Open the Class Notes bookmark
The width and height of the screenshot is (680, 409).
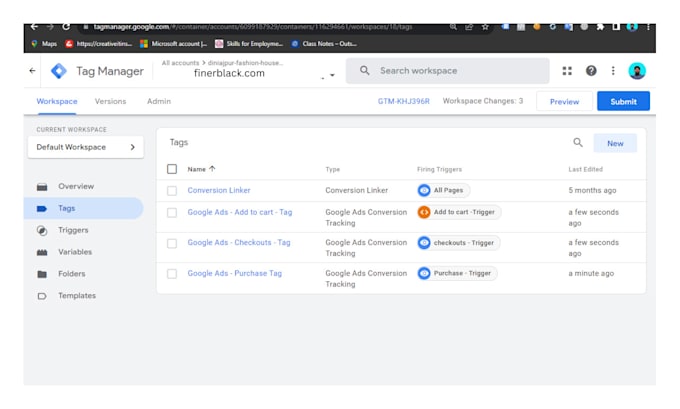pyautogui.click(x=324, y=44)
